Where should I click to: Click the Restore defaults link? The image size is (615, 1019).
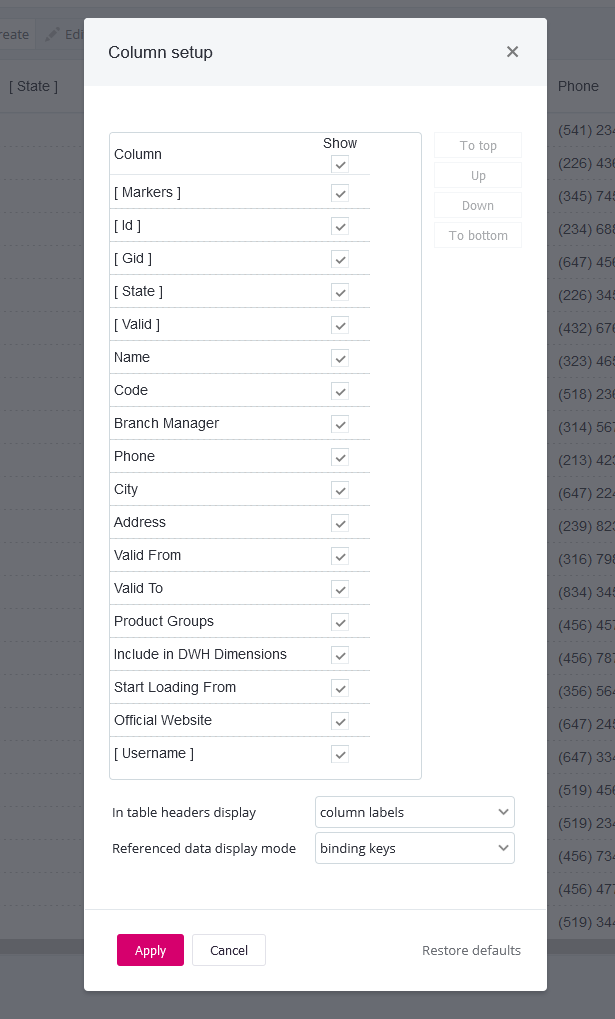click(x=471, y=950)
